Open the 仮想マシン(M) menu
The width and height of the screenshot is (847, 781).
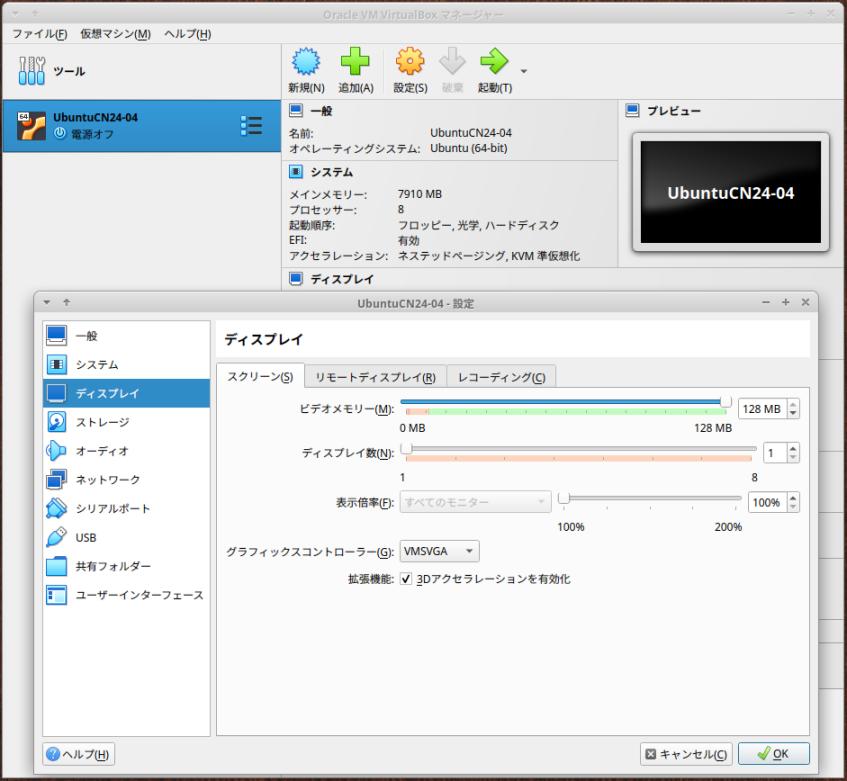116,34
